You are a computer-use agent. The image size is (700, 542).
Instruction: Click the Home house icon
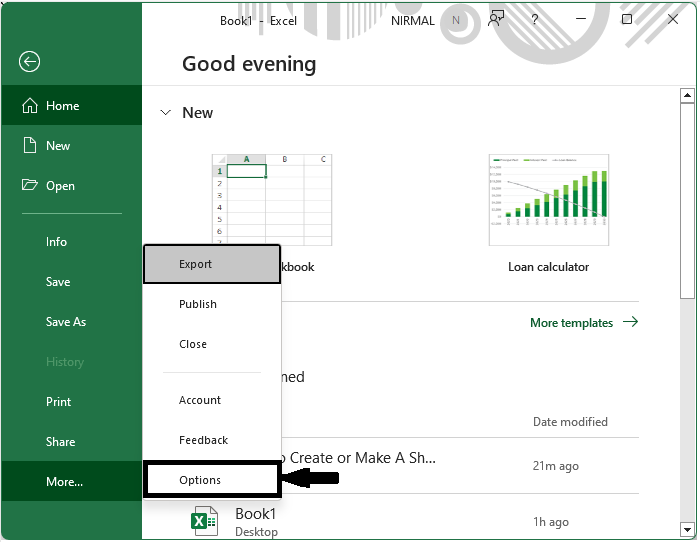pos(30,106)
